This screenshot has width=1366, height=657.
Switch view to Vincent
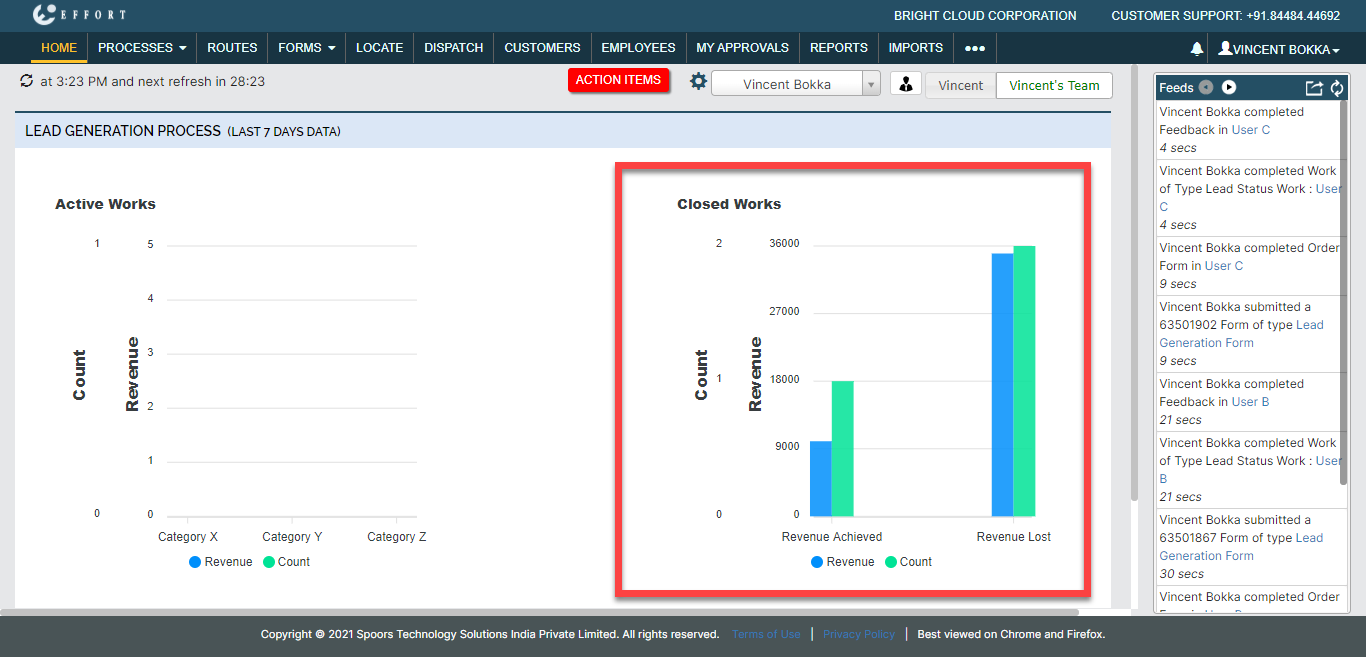[x=960, y=85]
